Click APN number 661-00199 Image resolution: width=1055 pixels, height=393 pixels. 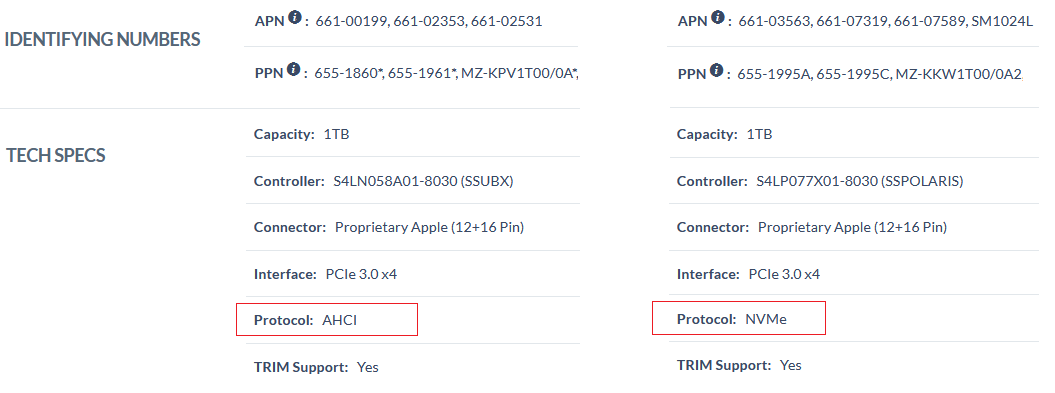[x=352, y=22]
